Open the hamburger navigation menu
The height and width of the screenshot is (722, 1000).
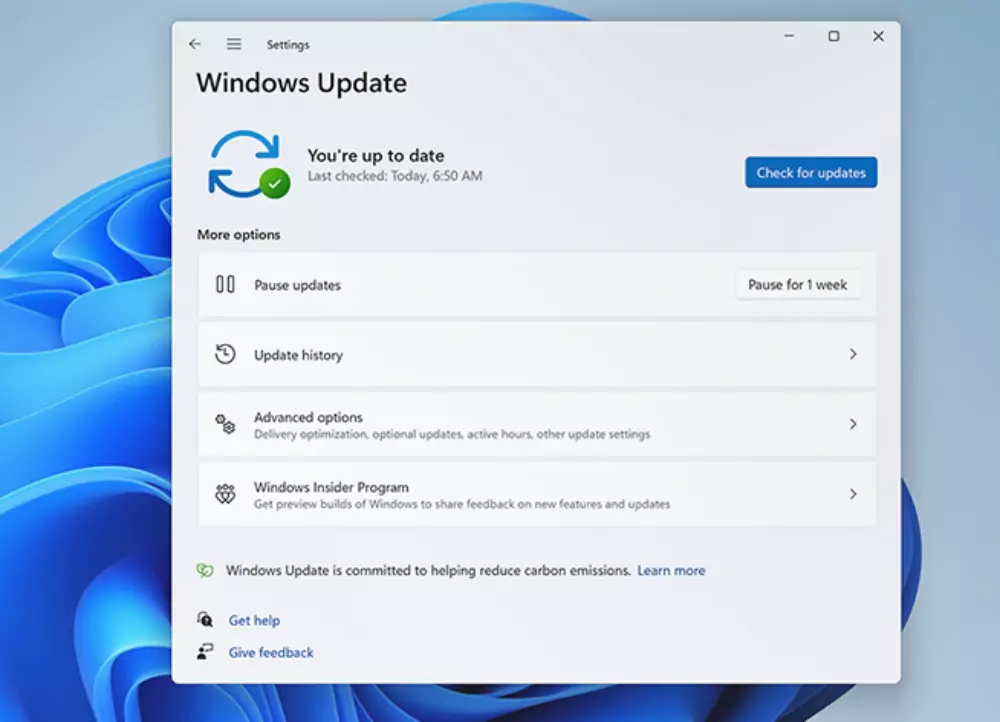[233, 44]
